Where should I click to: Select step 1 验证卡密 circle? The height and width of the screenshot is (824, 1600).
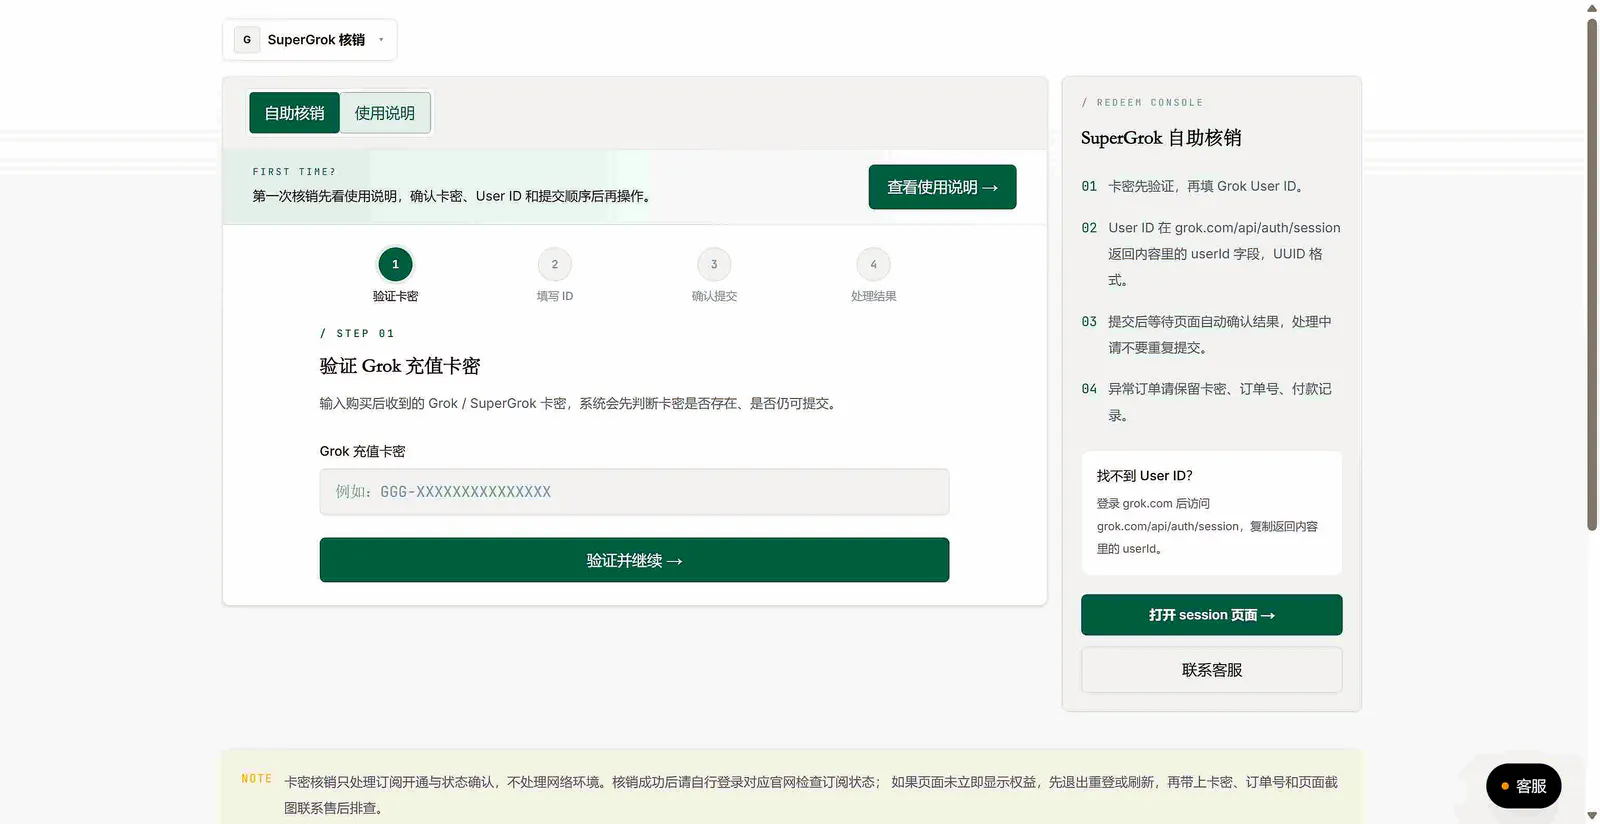pyautogui.click(x=395, y=264)
